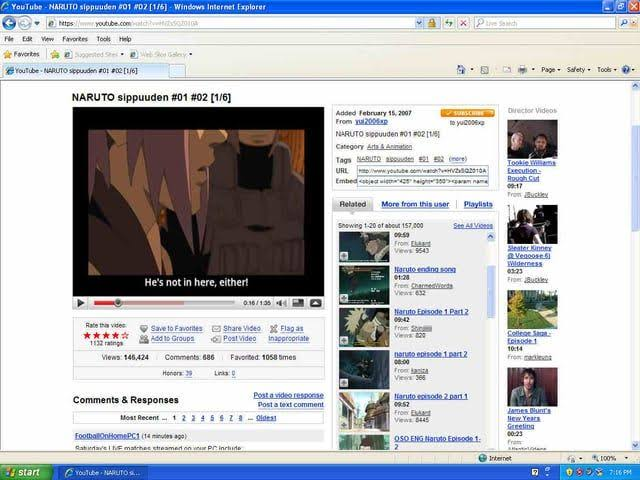Image resolution: width=640 pixels, height=480 pixels.
Task: Click the Add to Favorites Bar icon
Action: point(55,54)
